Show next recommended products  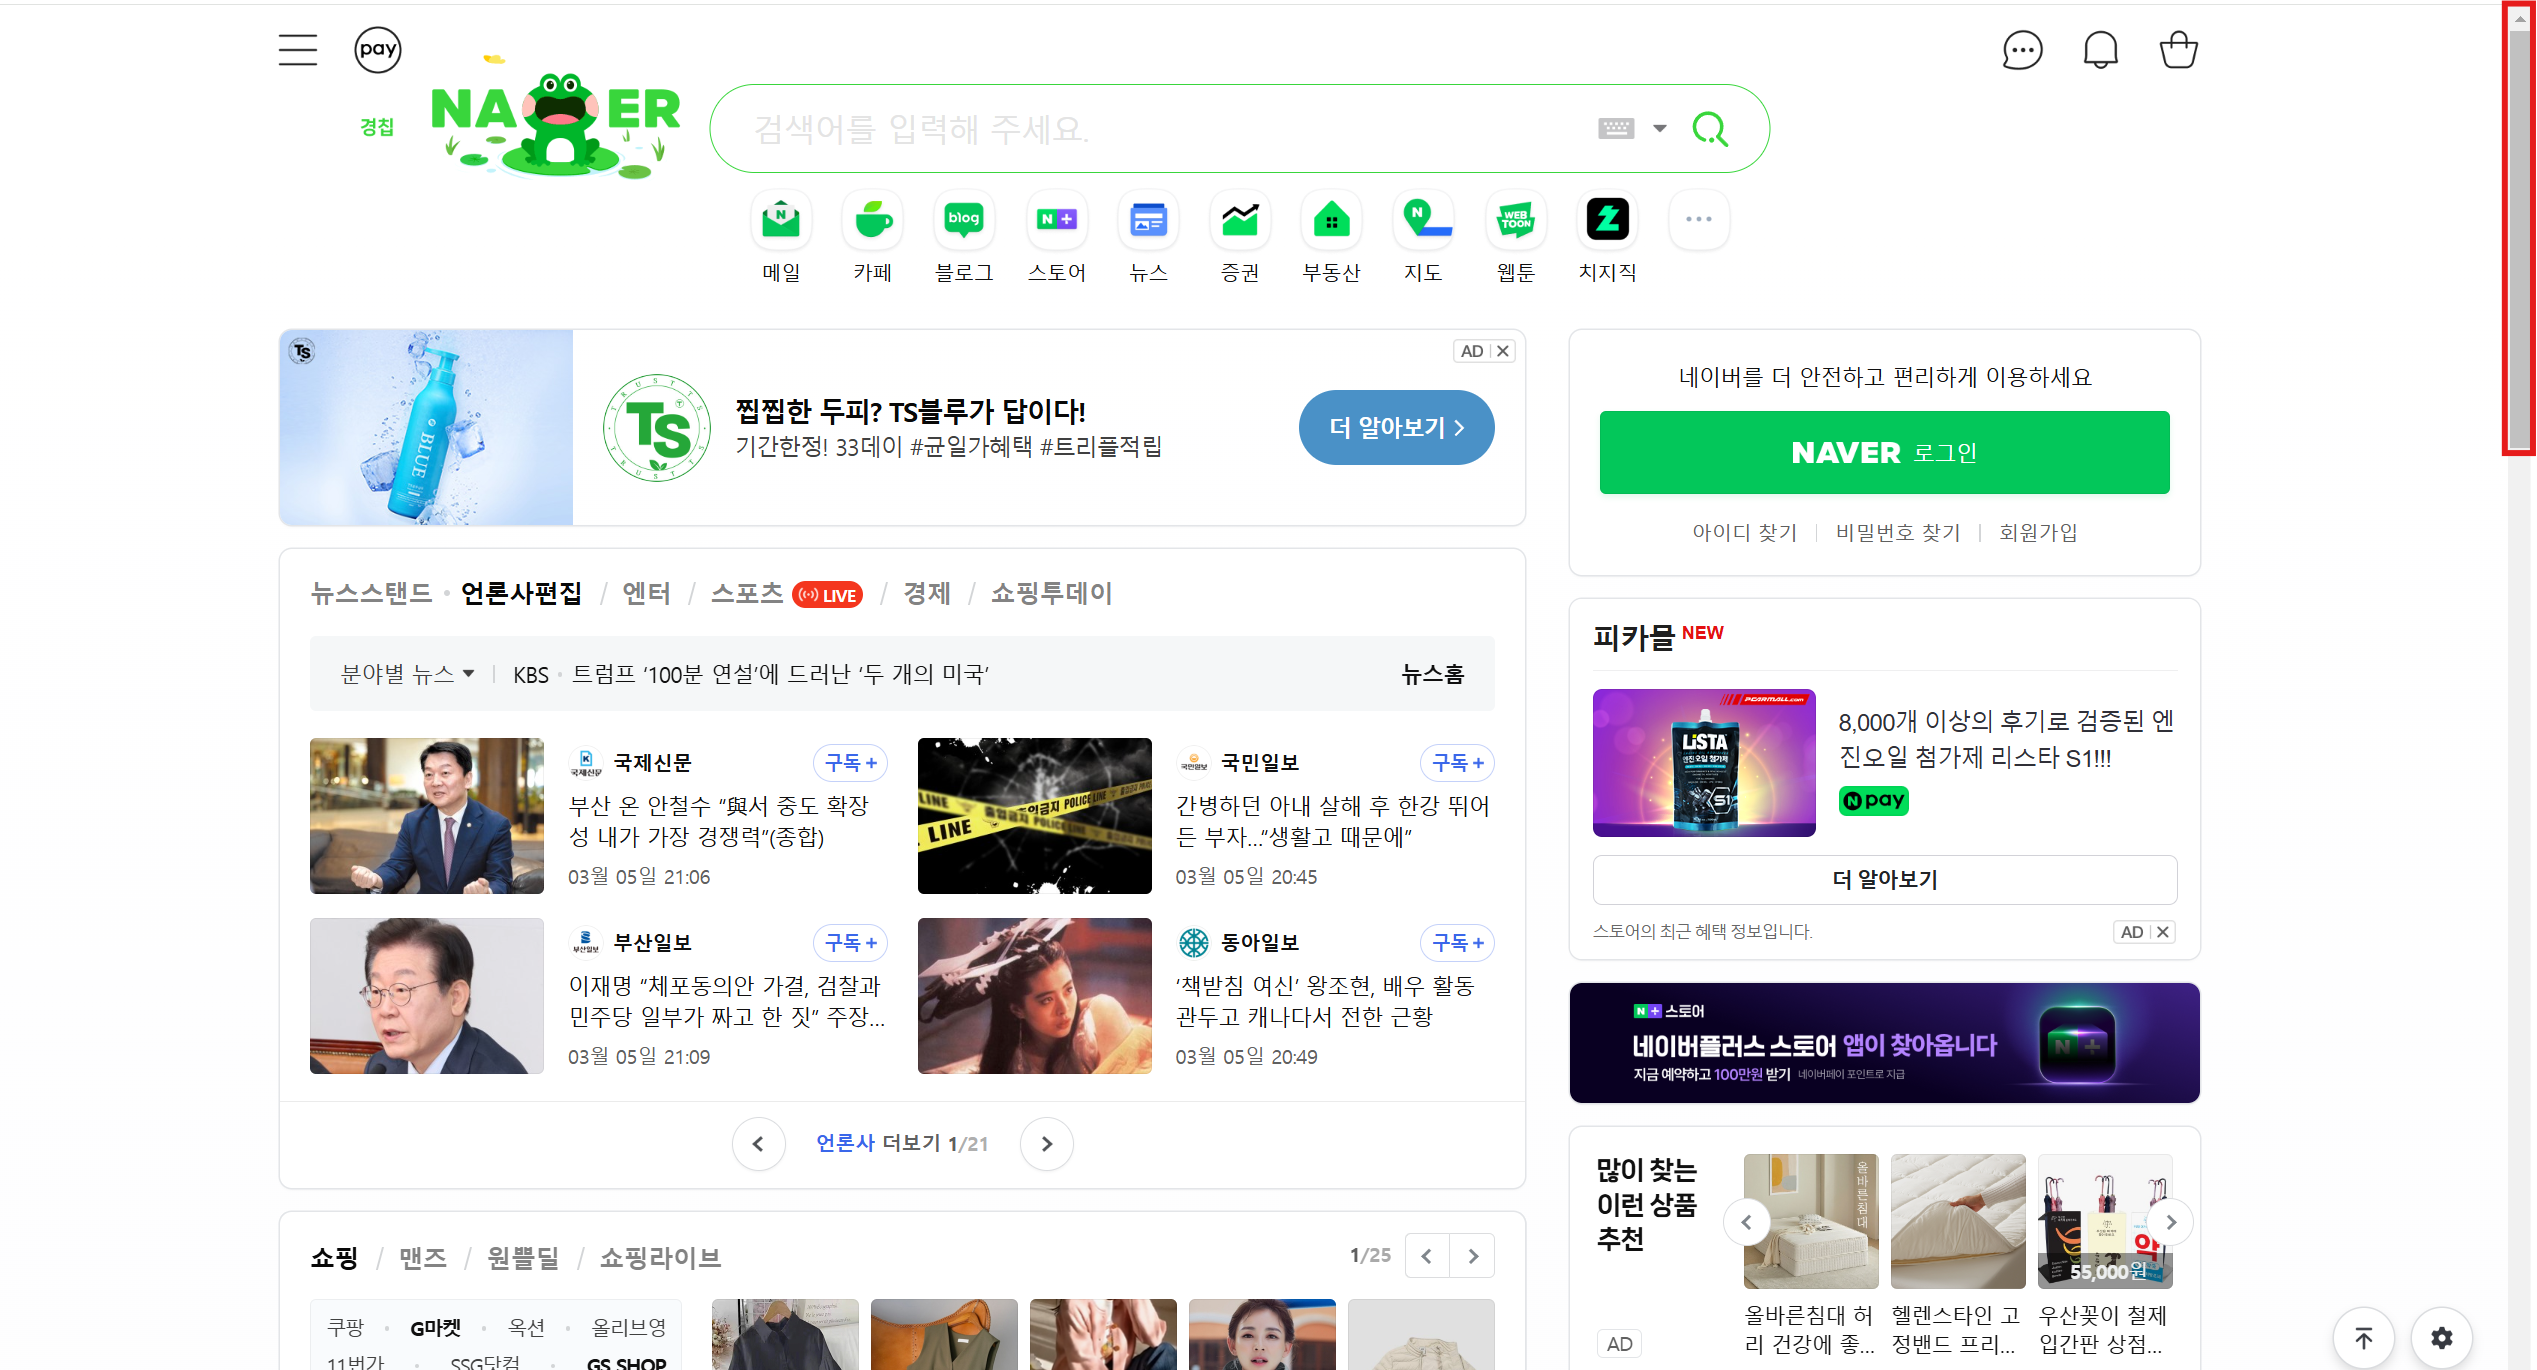coord(2171,1222)
